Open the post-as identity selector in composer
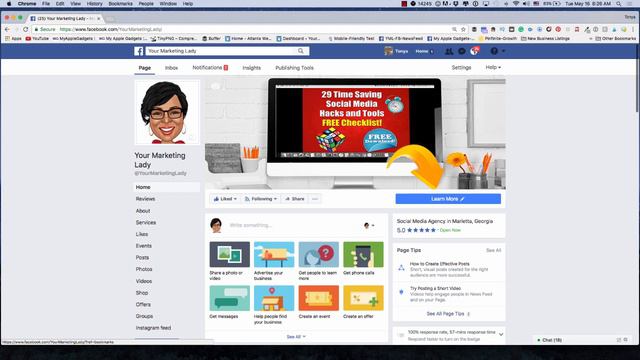The height and width of the screenshot is (360, 640). coord(369,225)
